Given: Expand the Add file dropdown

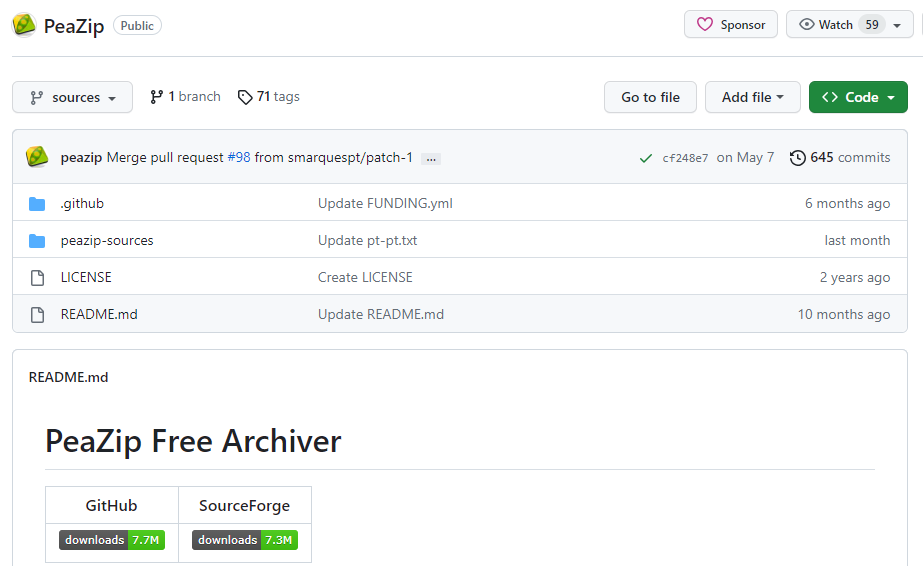Looking at the screenshot, I should (x=752, y=97).
